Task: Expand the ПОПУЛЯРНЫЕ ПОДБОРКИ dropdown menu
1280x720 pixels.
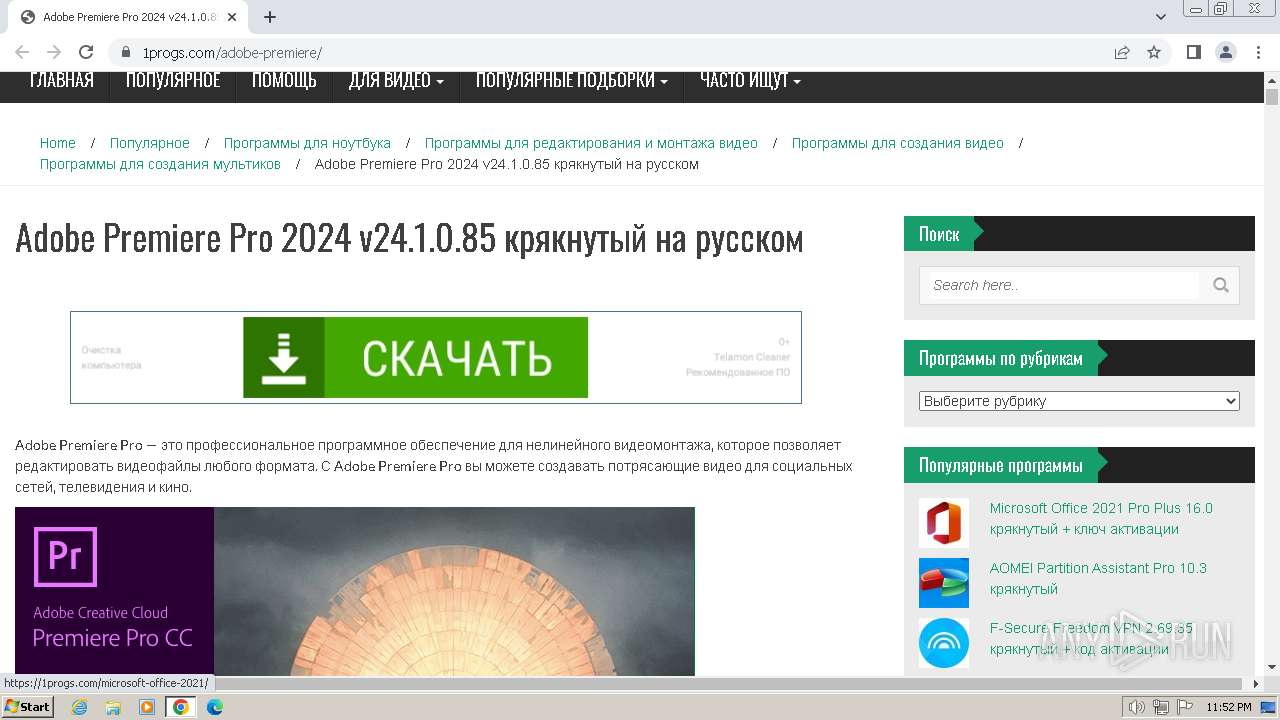Action: (572, 81)
